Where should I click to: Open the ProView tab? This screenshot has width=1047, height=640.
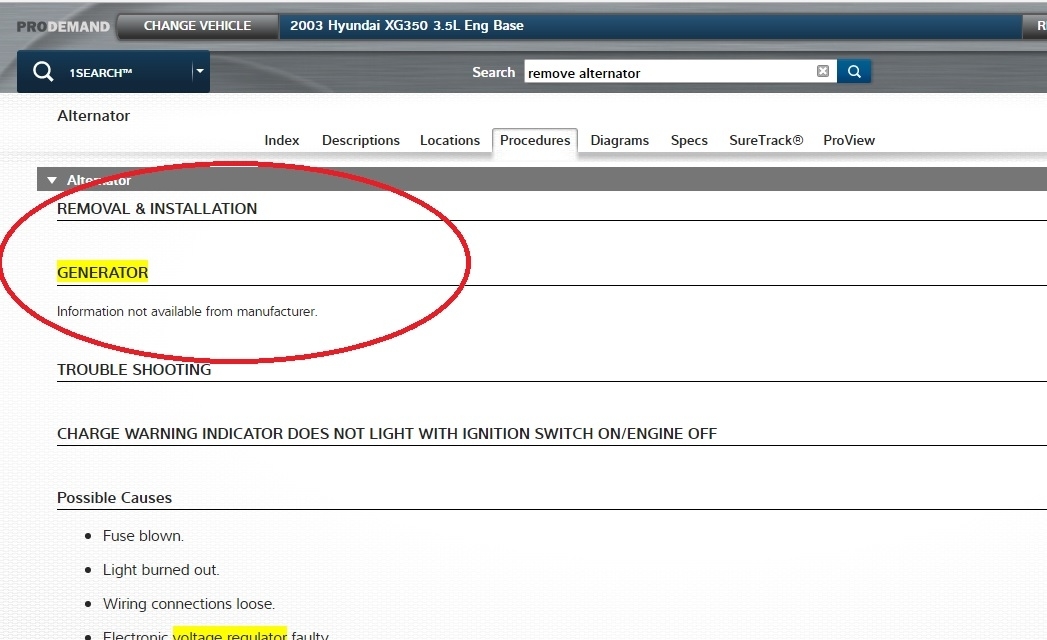[x=849, y=140]
